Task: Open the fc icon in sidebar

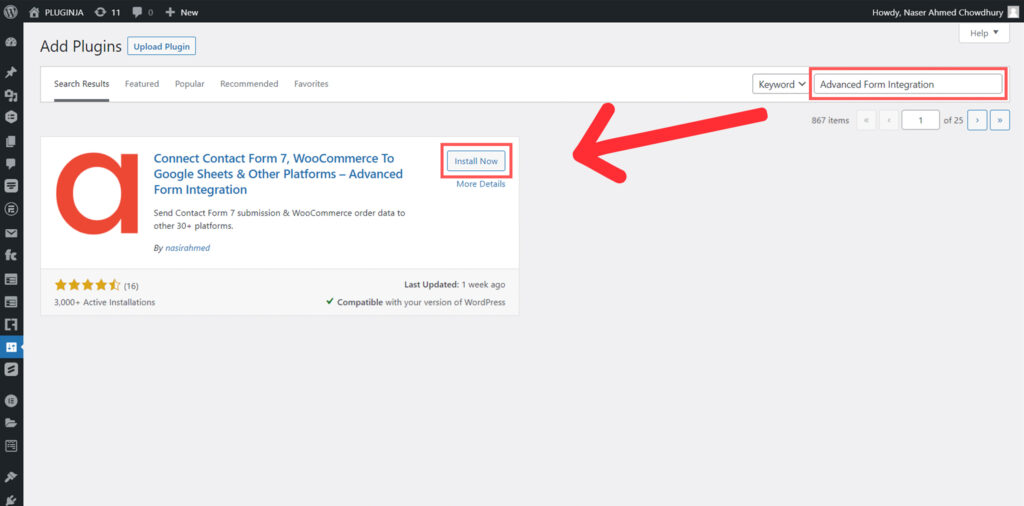Action: pyautogui.click(x=10, y=255)
